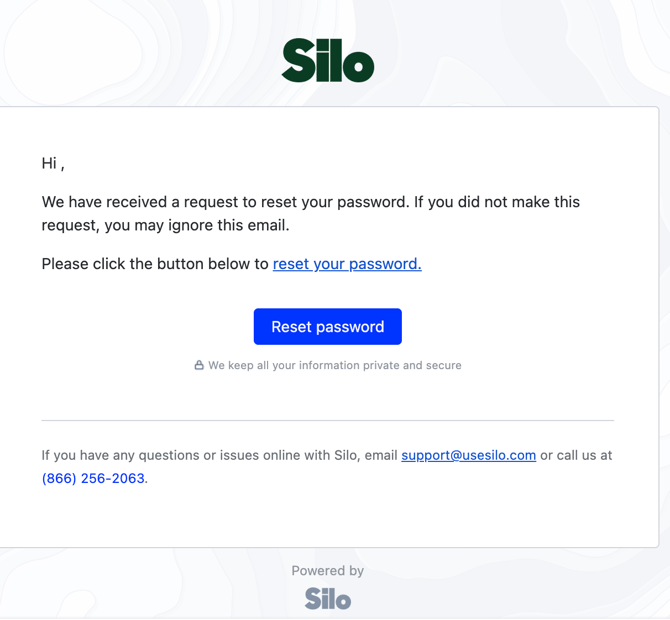670x620 pixels.
Task: Click the horizontal divider line above the help text
Action: (x=328, y=420)
